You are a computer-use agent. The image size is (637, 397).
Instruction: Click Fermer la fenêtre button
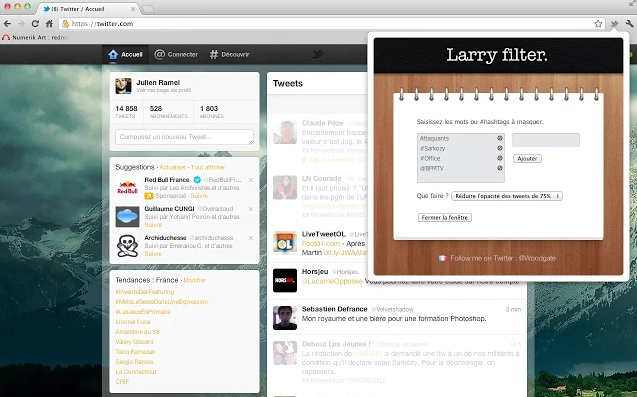[x=444, y=217]
